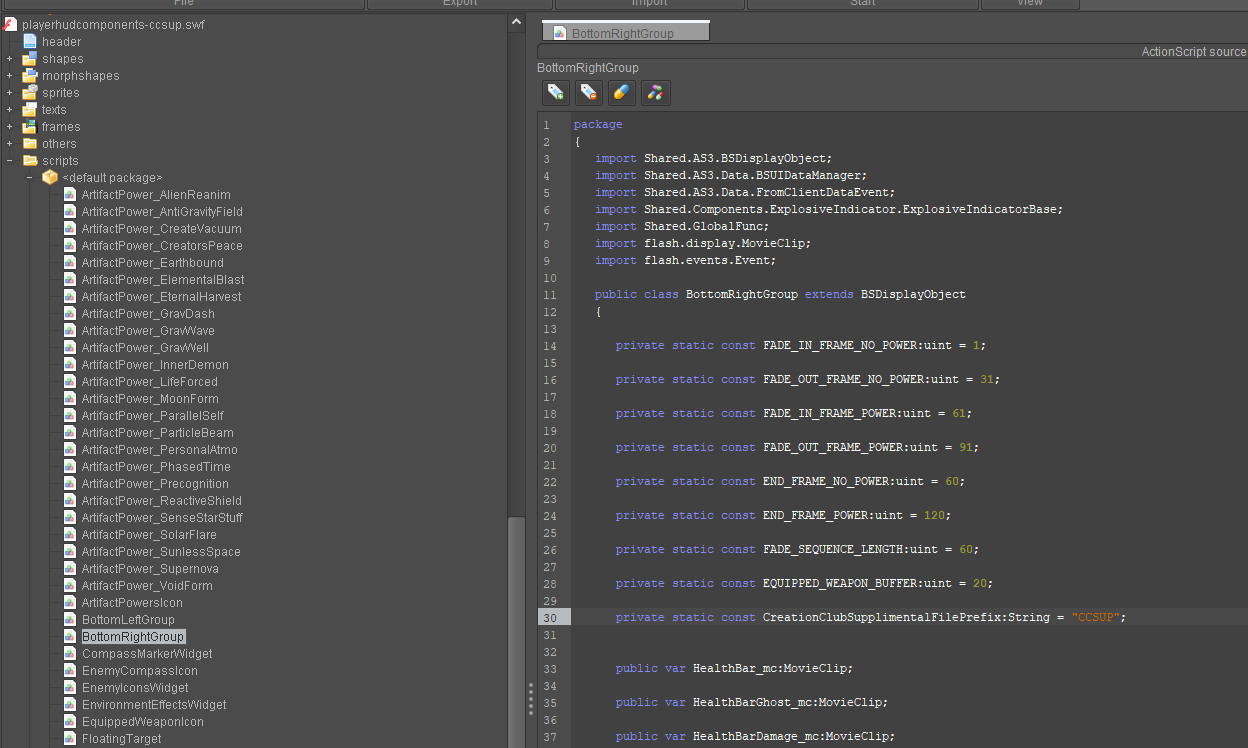The width and height of the screenshot is (1248, 748).
Task: Expand the sprites folder
Action: tap(8, 92)
